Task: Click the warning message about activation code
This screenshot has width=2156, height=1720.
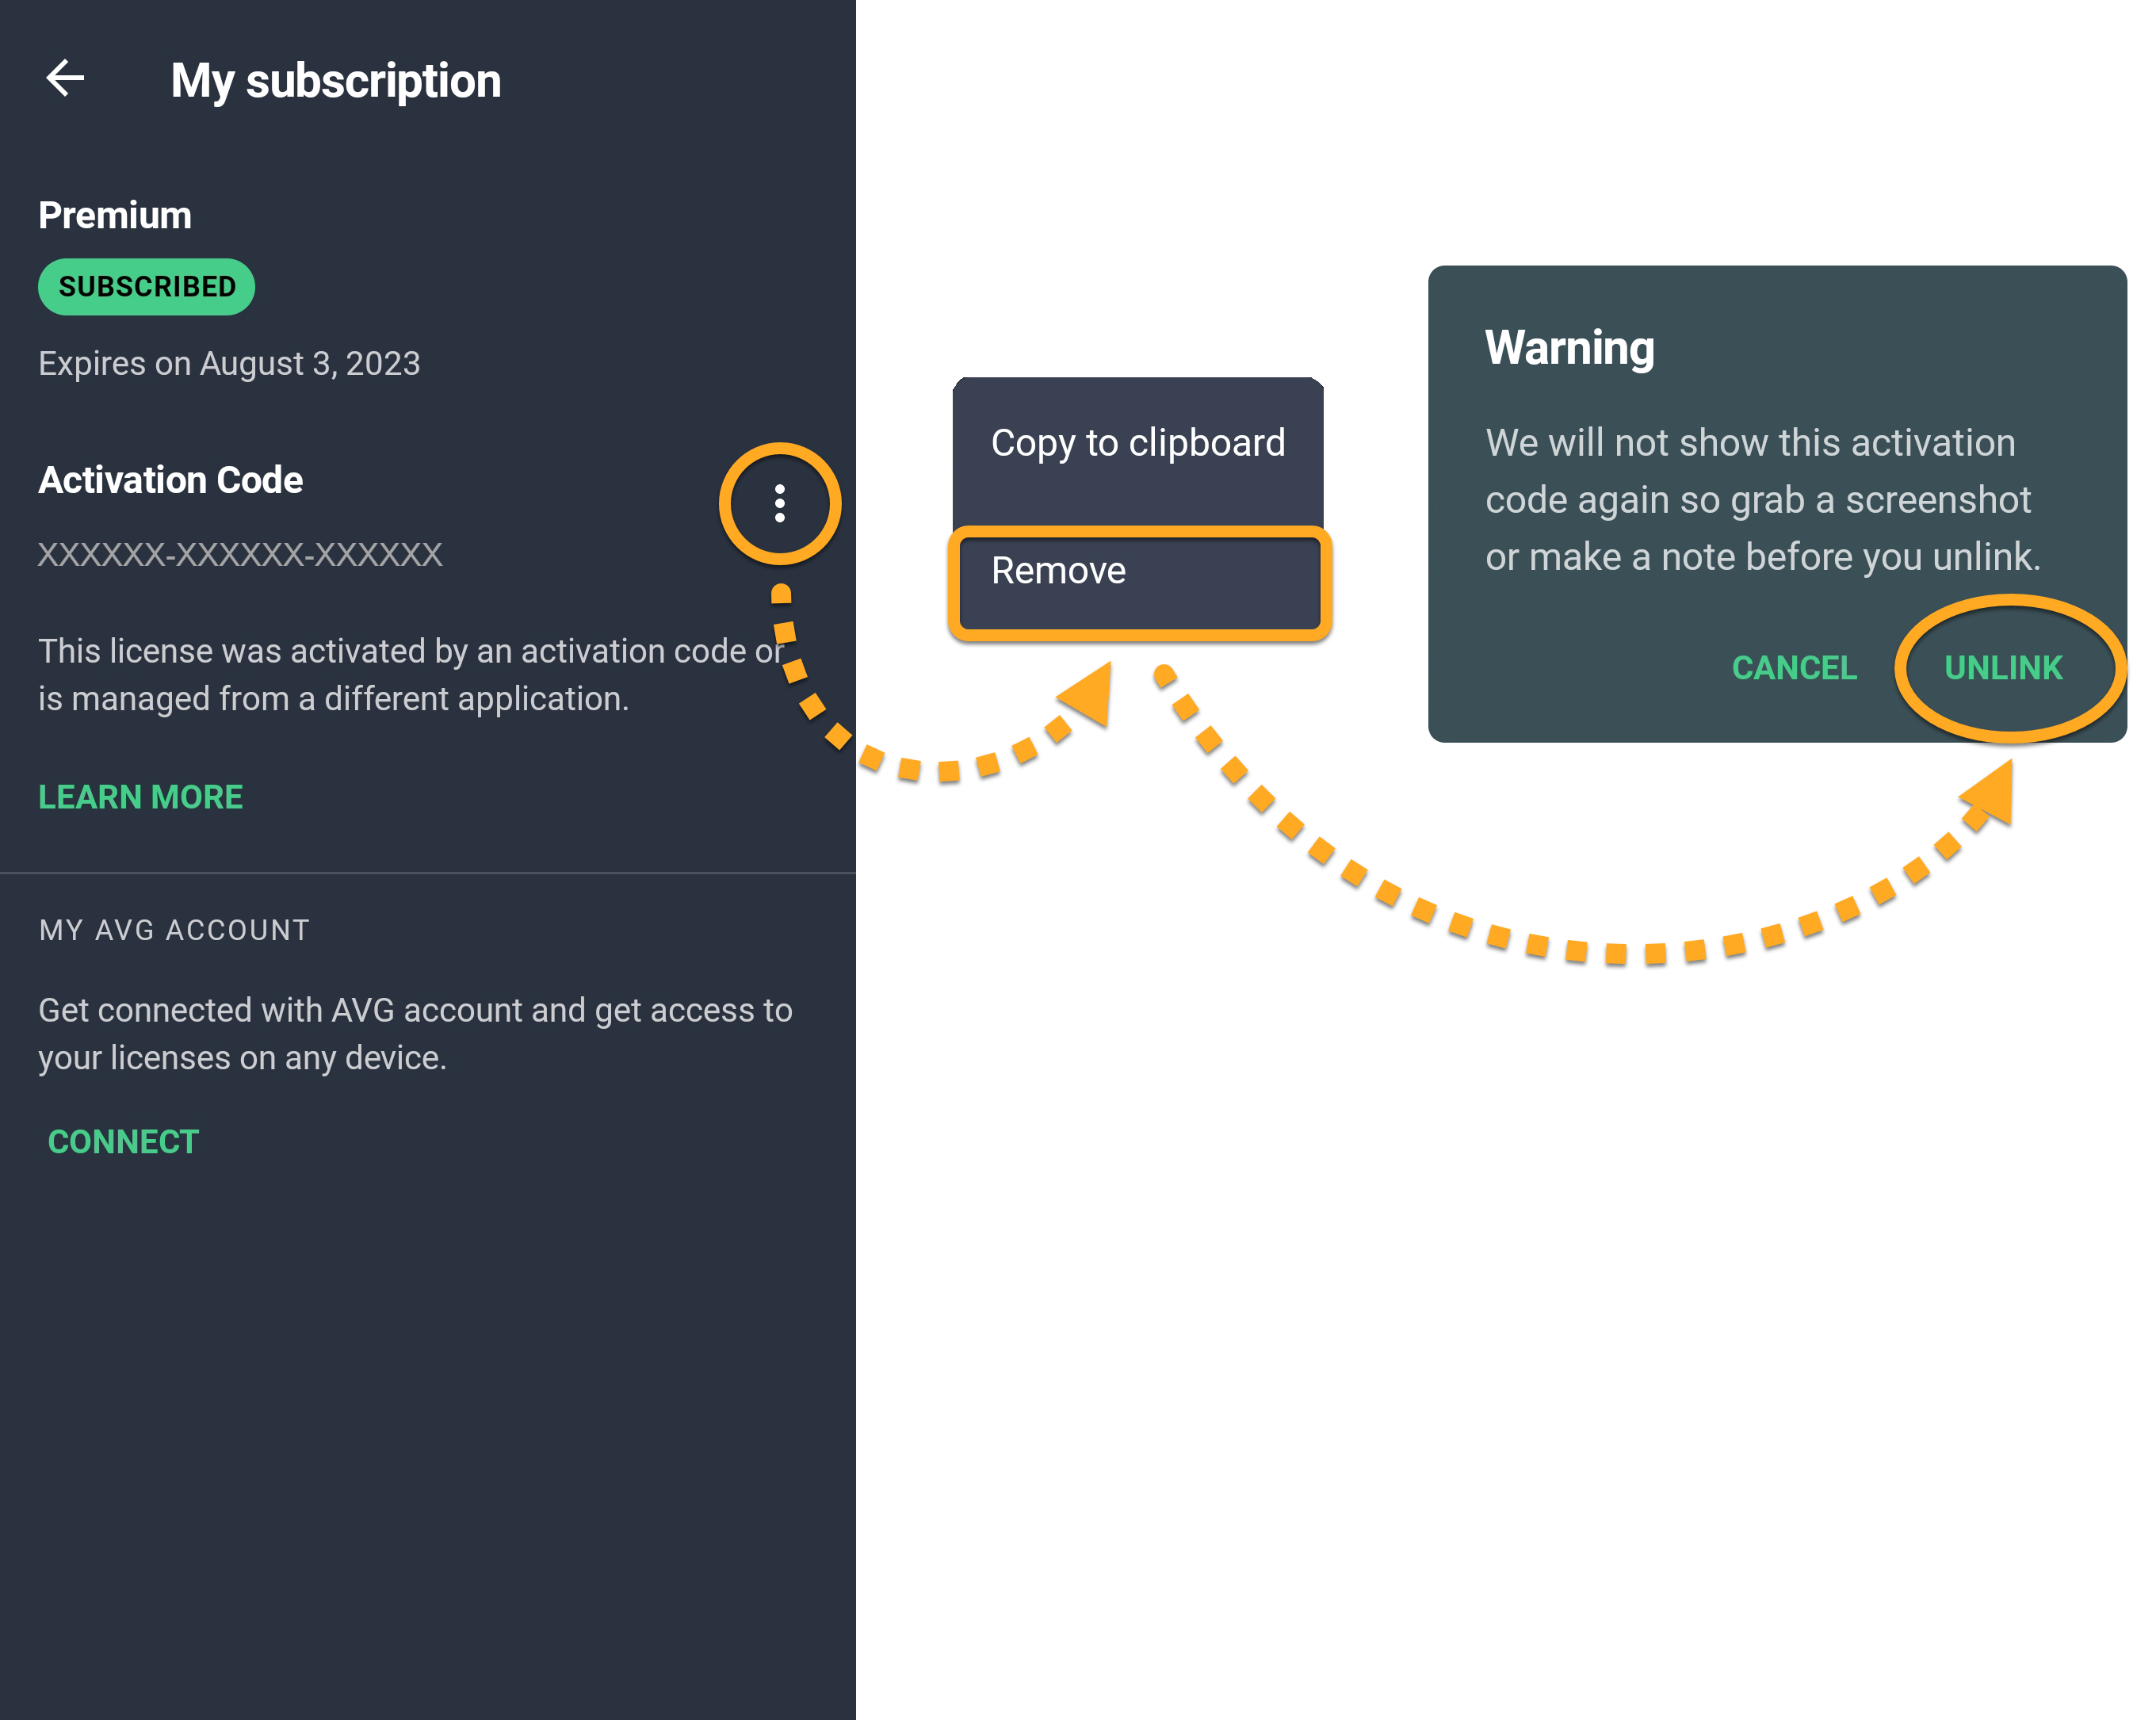Action: coord(1762,500)
